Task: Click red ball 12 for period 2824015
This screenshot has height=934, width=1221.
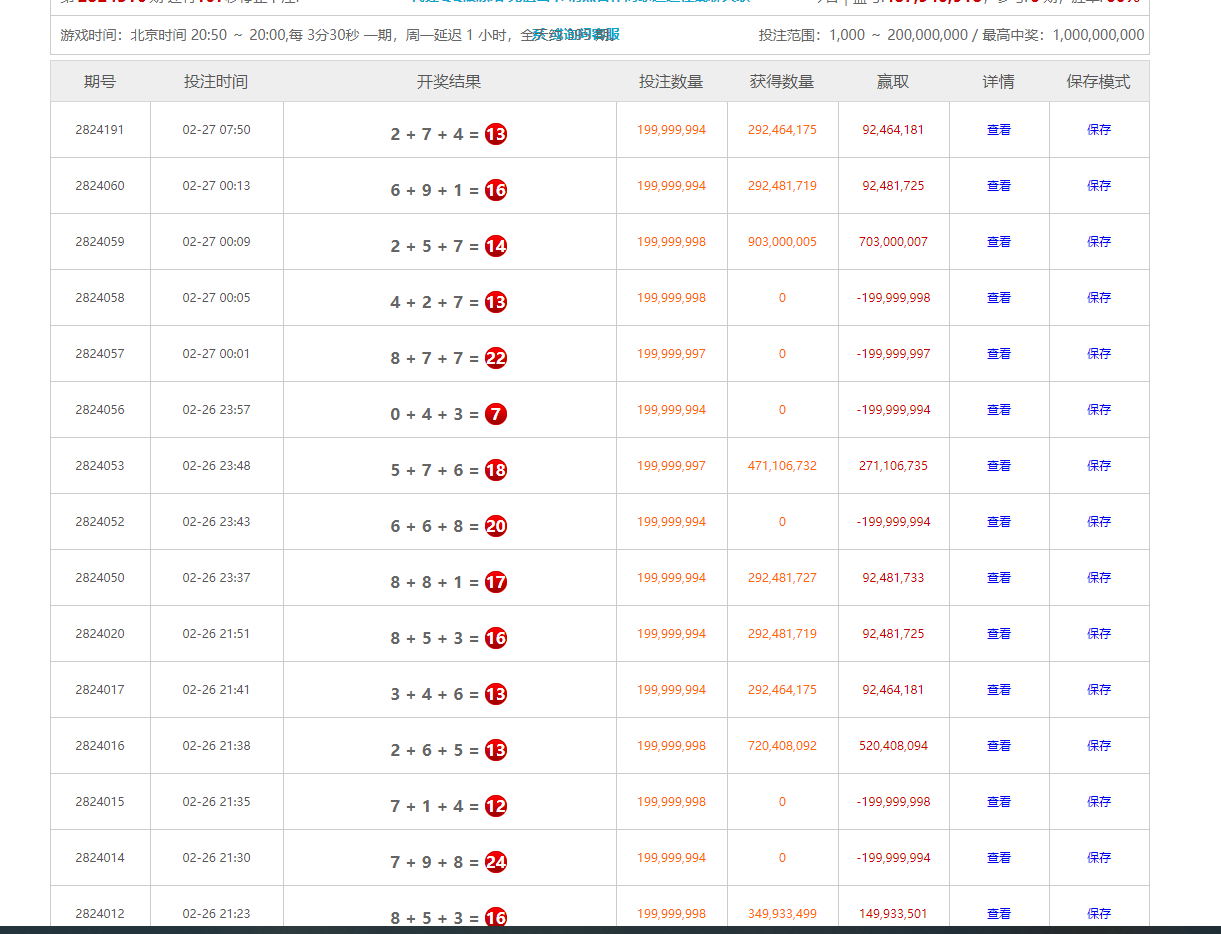Action: (x=496, y=806)
